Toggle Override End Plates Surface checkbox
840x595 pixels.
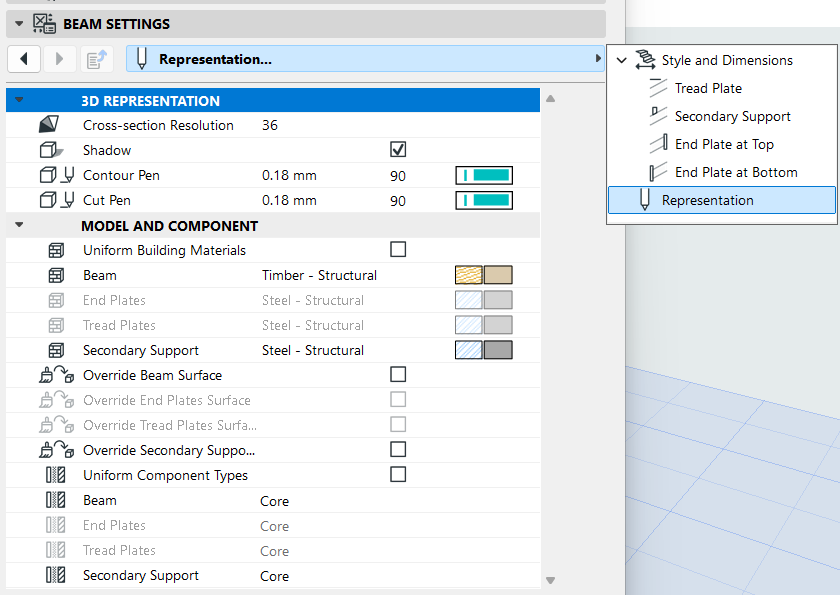(x=398, y=400)
